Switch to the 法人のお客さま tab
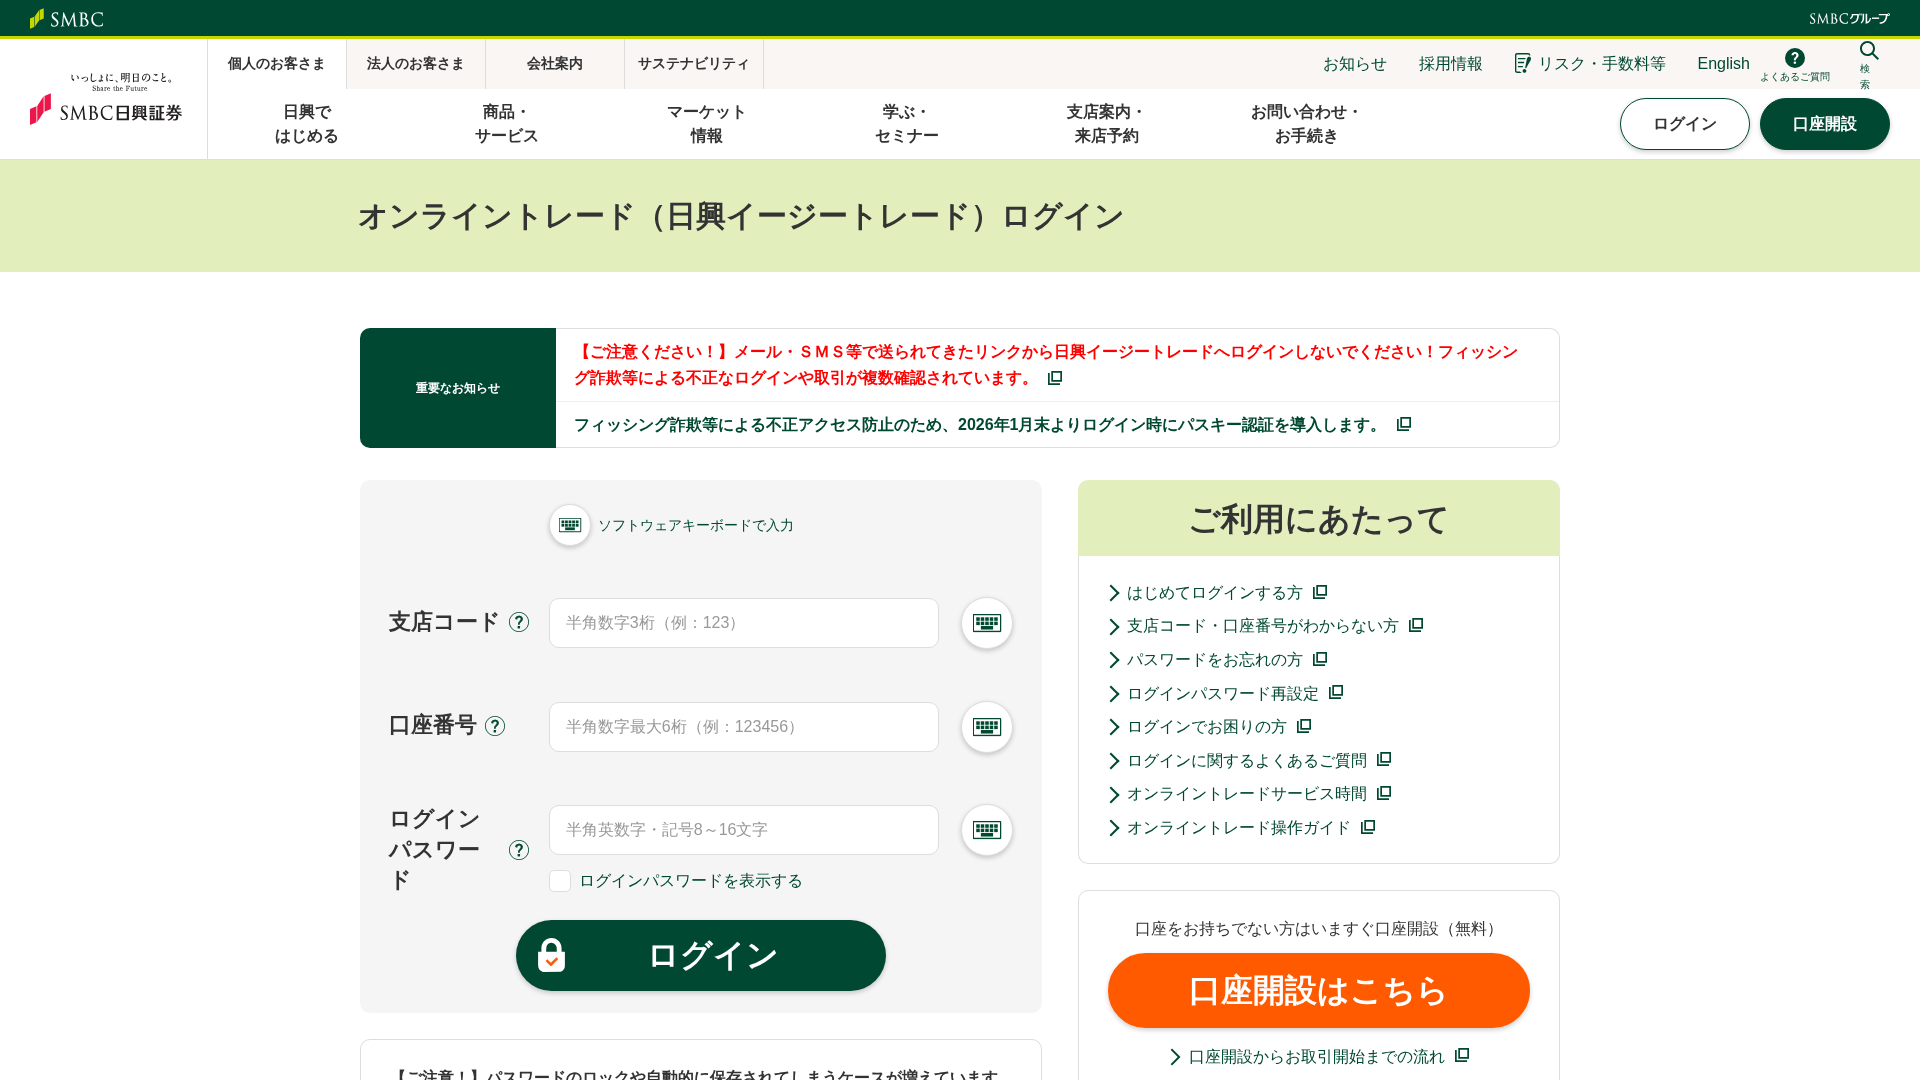 [x=415, y=63]
